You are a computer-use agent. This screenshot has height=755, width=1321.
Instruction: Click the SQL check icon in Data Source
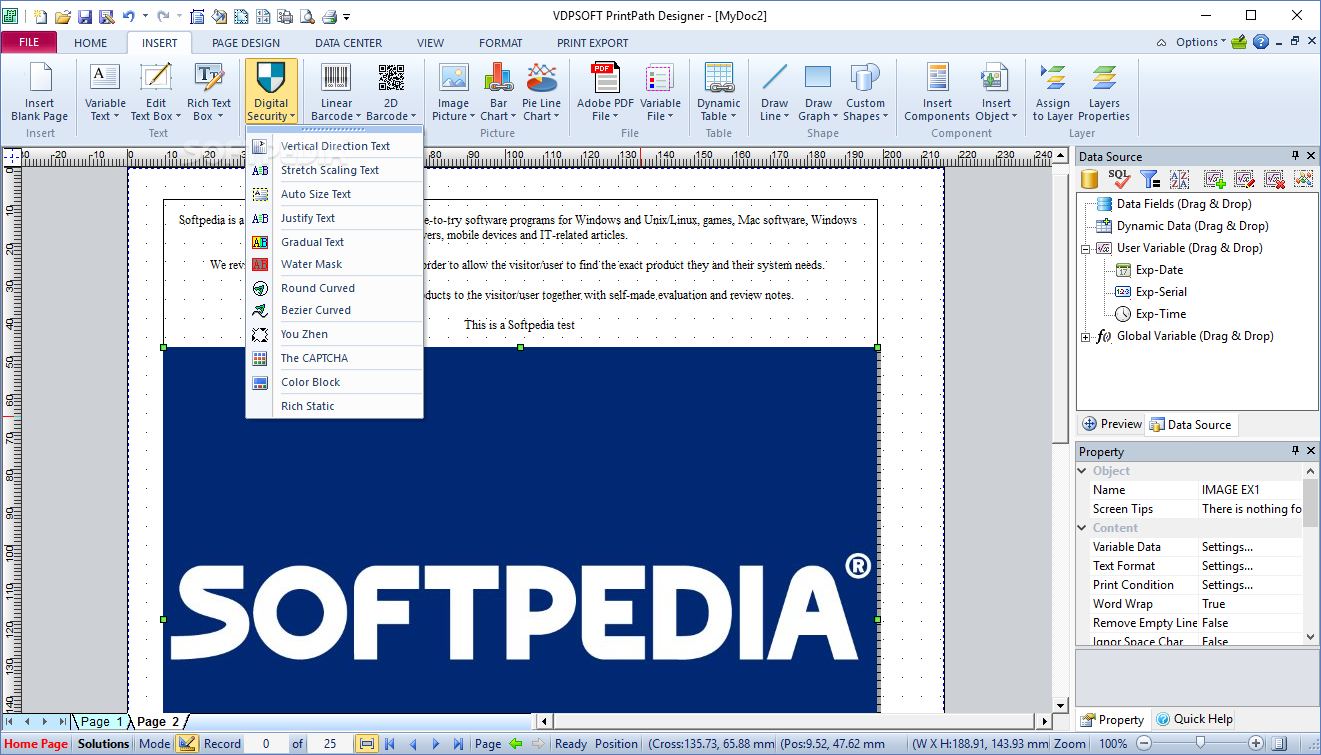click(1119, 179)
